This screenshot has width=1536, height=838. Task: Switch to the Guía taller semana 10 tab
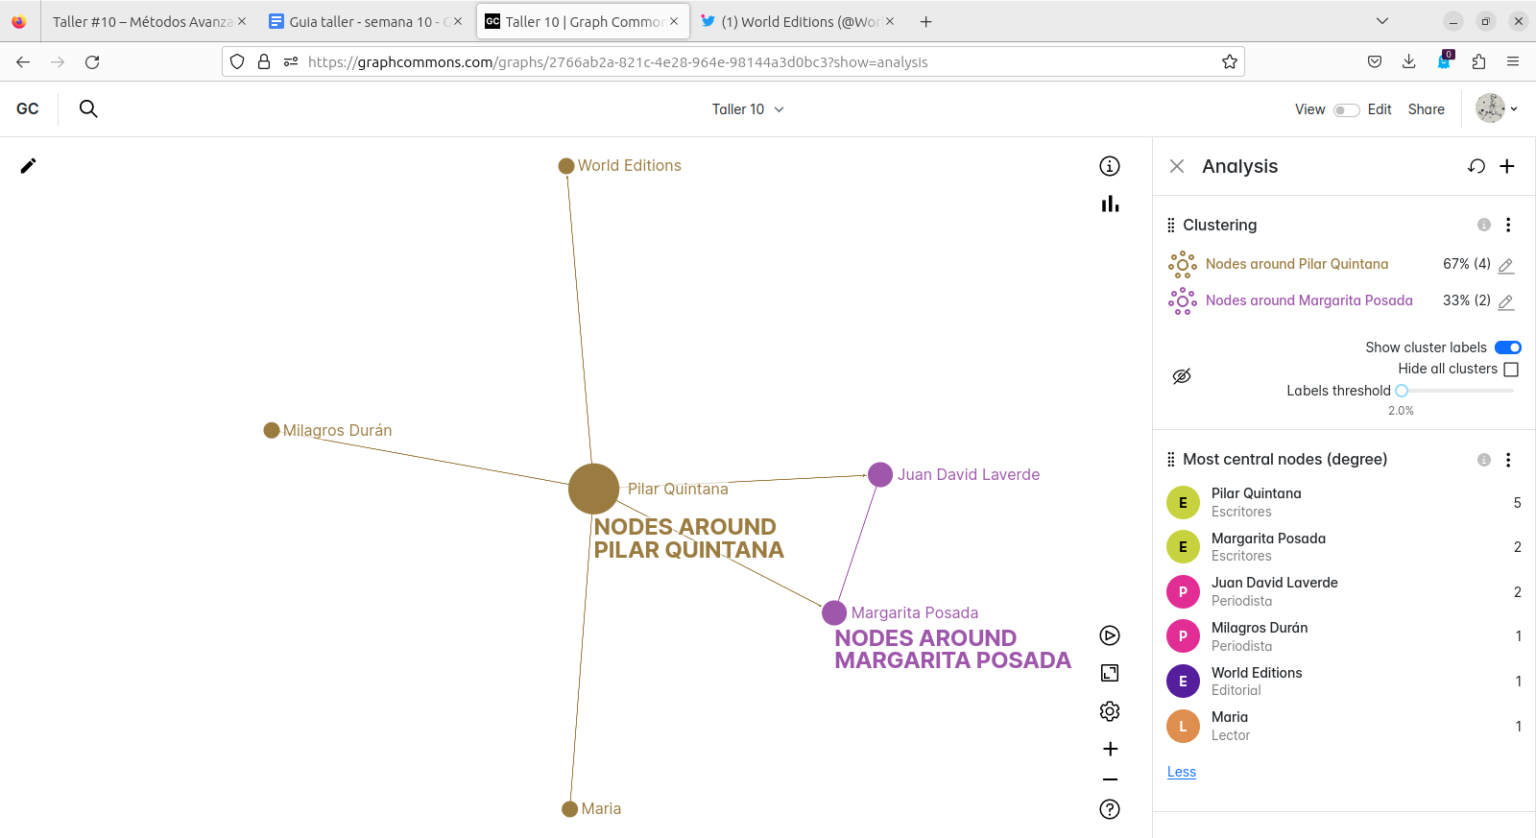coord(365,21)
